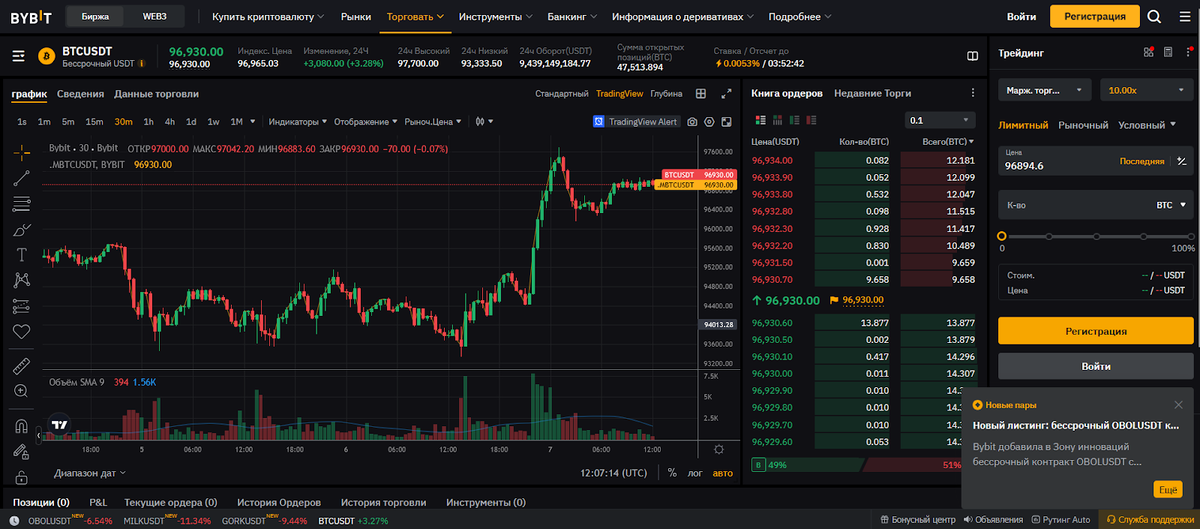Image resolution: width=1200 pixels, height=529 pixels.
Task: Open the calculator in trading panel
Action: click(x=1167, y=52)
